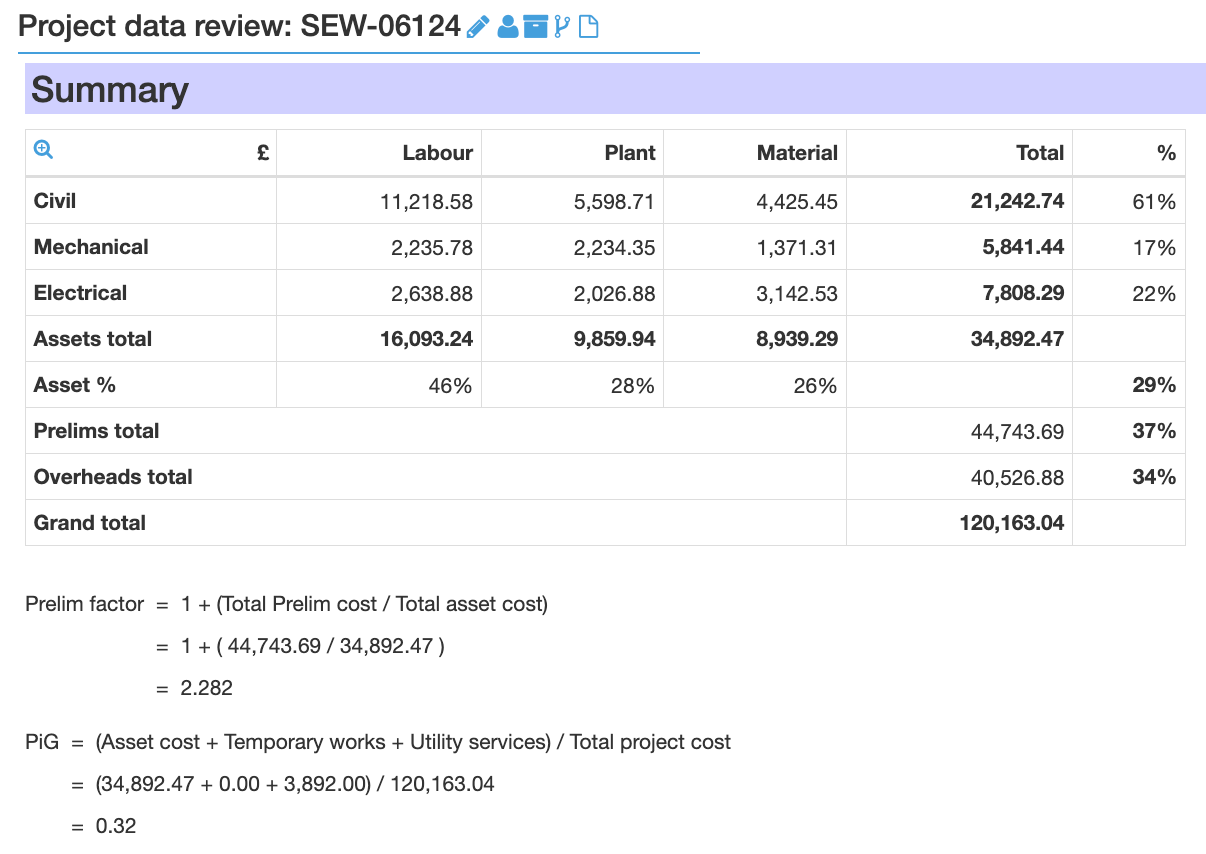Select the Electrical row label
1206x854 pixels.
(80, 293)
